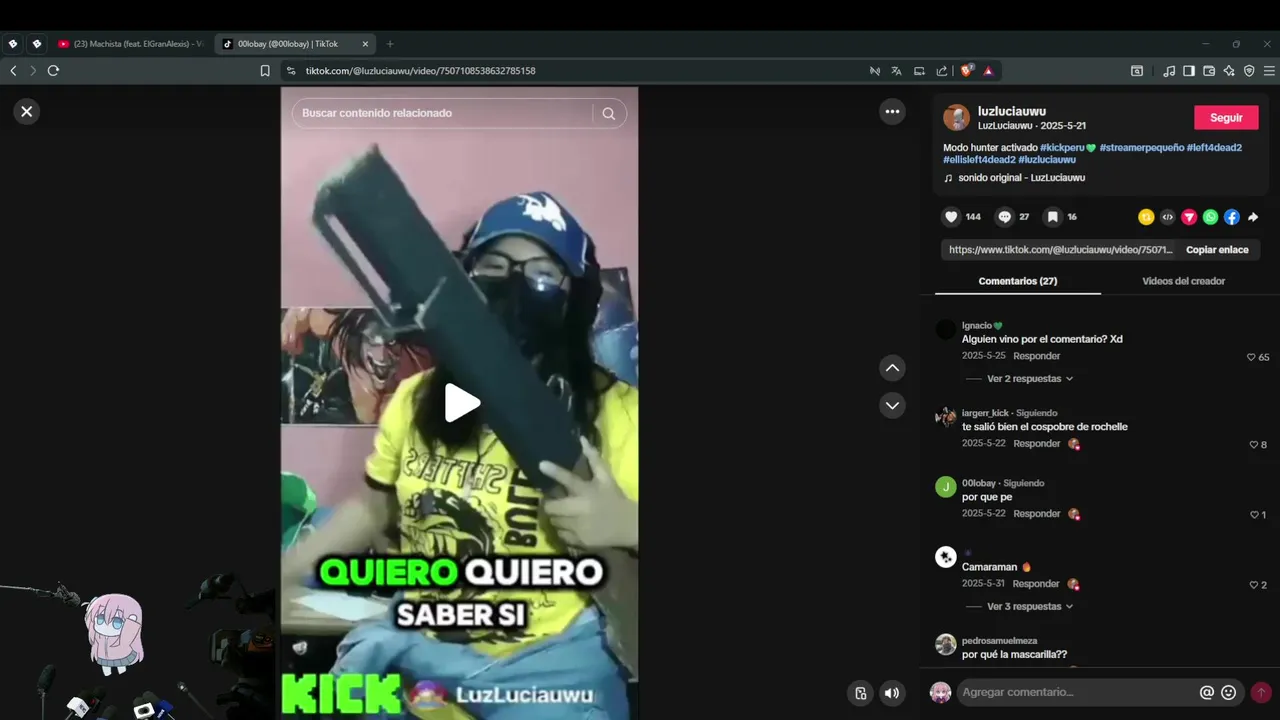This screenshot has width=1280, height=720.
Task: Open Brave Wallet icon
Action: 1209,71
